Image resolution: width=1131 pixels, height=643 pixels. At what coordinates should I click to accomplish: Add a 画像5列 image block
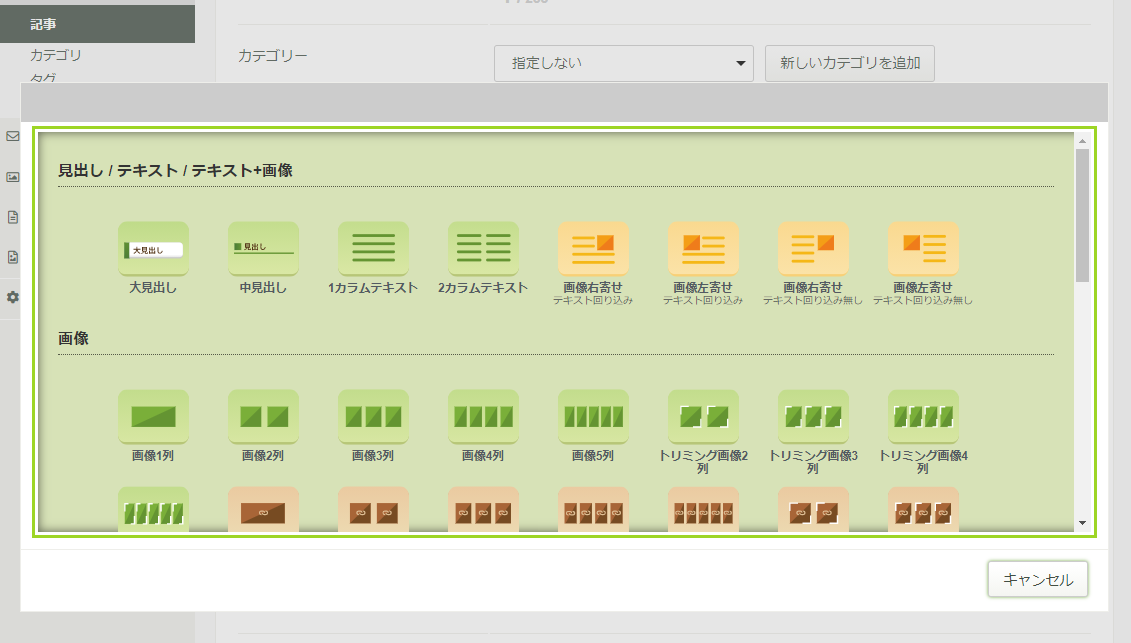[593, 416]
